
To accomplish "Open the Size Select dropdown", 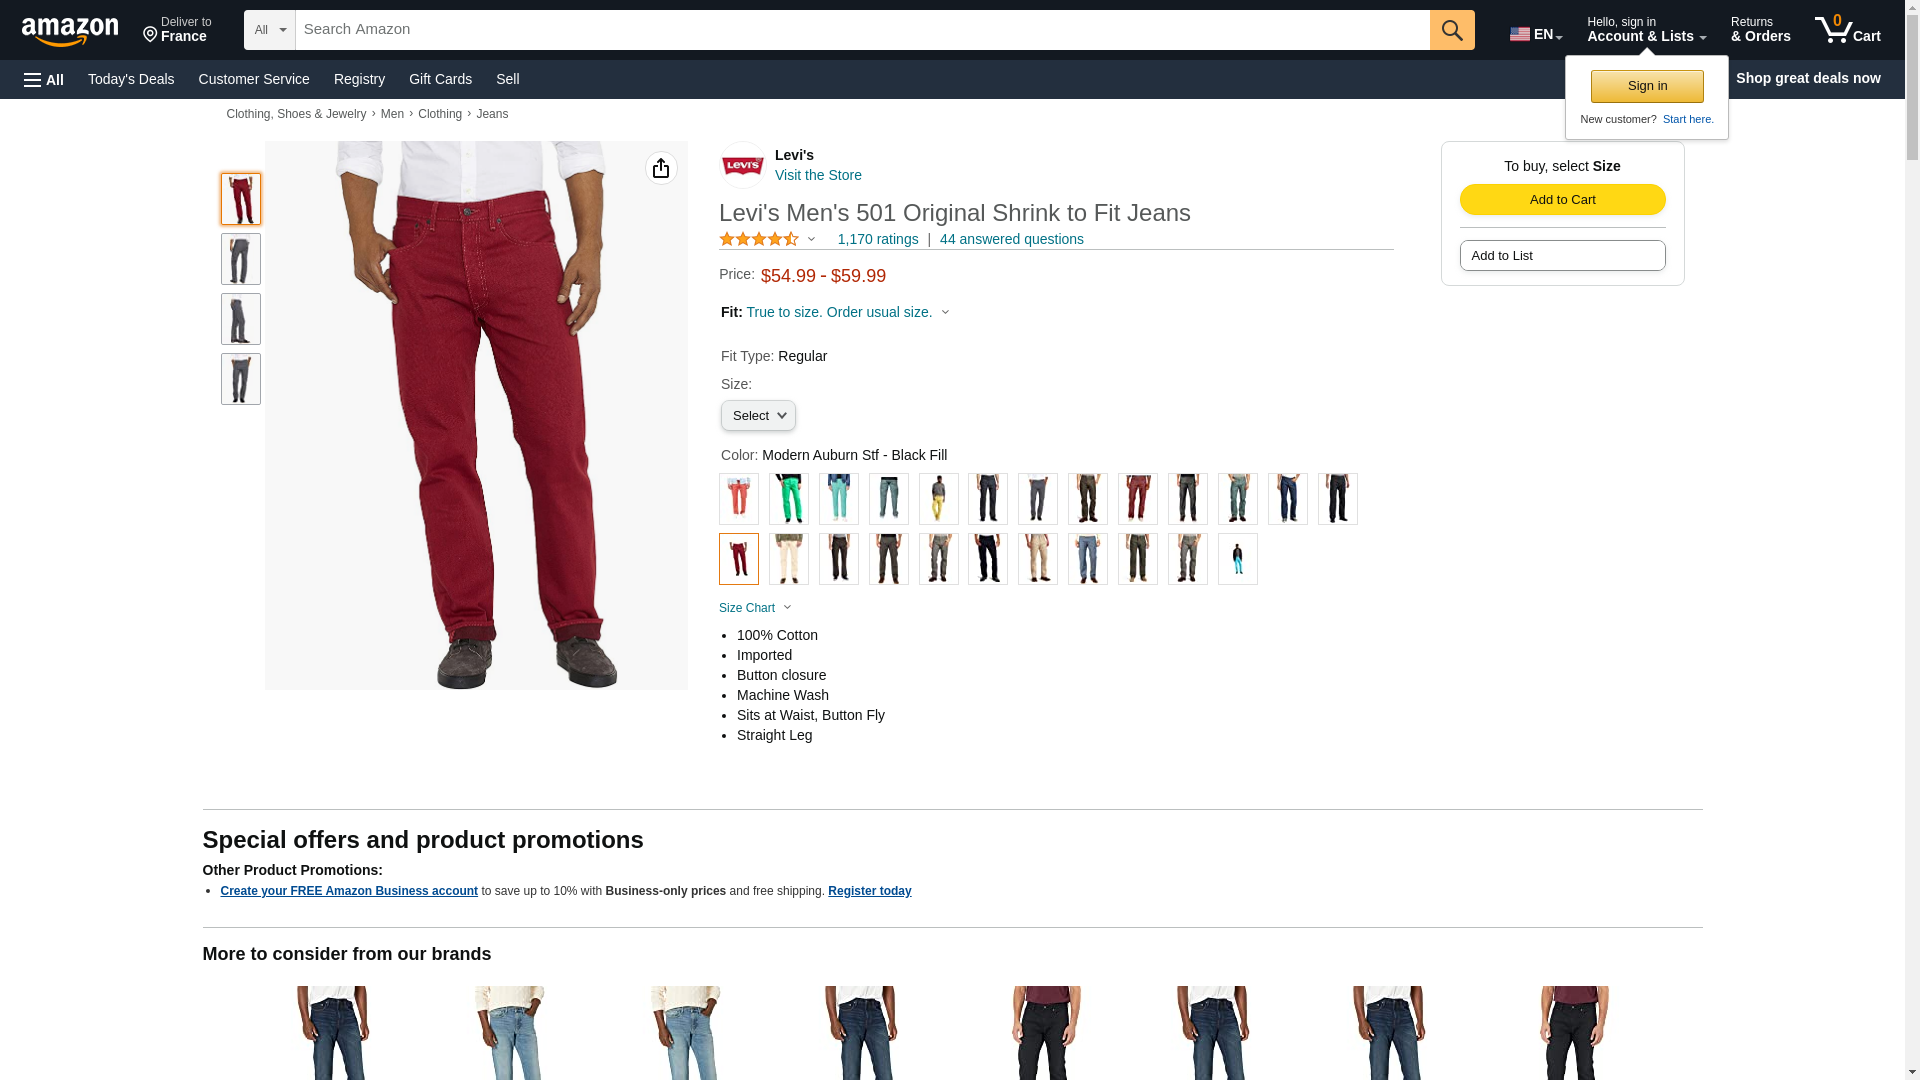I will pyautogui.click(x=758, y=415).
